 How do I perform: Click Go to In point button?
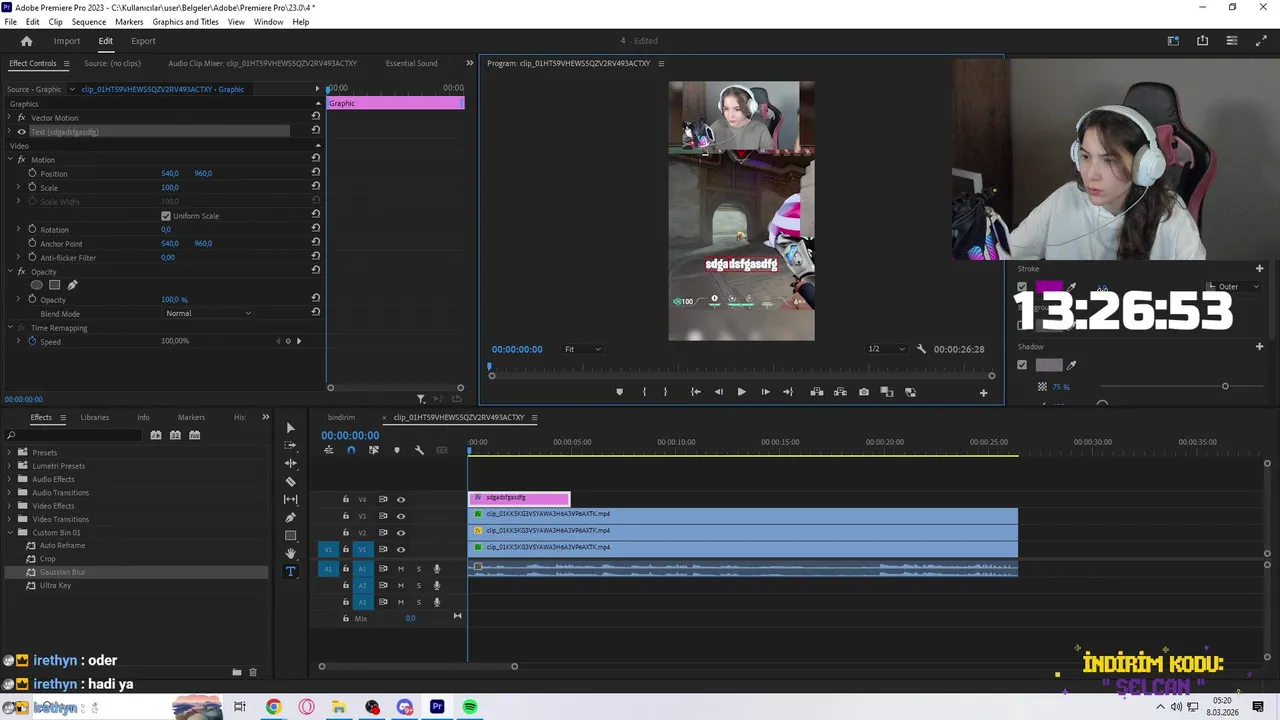695,392
